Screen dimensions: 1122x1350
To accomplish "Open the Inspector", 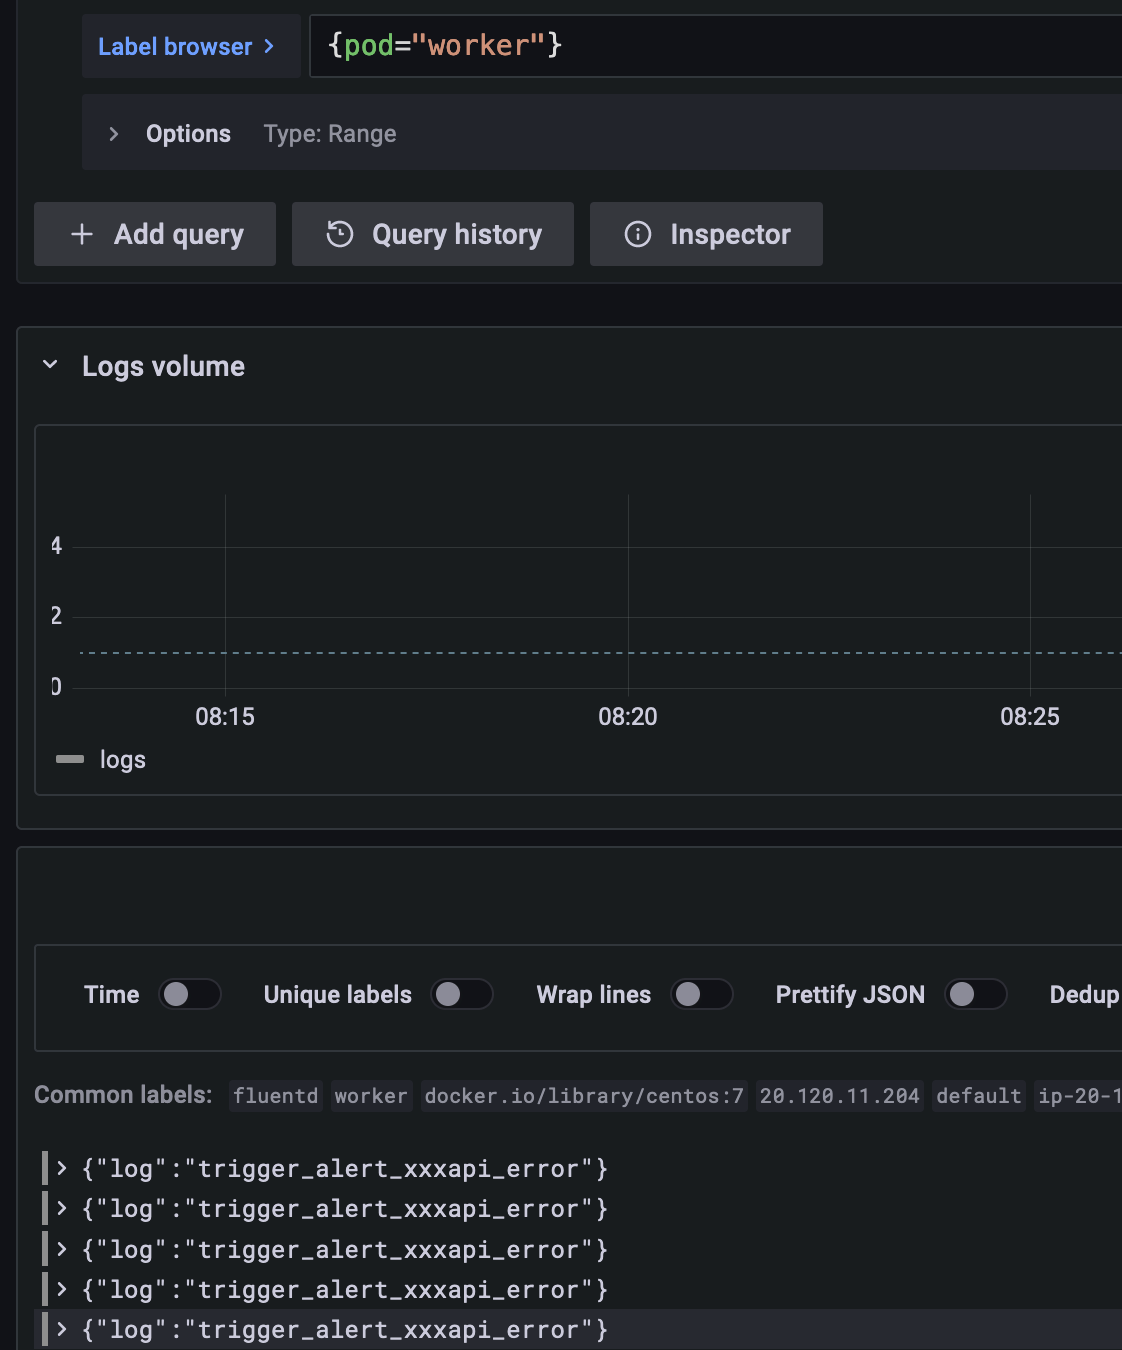I will [706, 234].
